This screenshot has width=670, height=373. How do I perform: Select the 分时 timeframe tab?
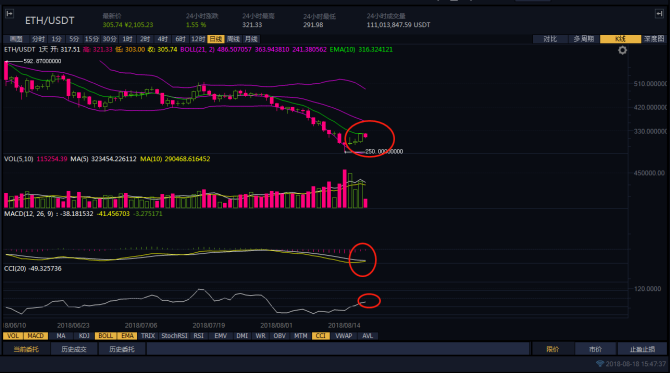tap(38, 39)
